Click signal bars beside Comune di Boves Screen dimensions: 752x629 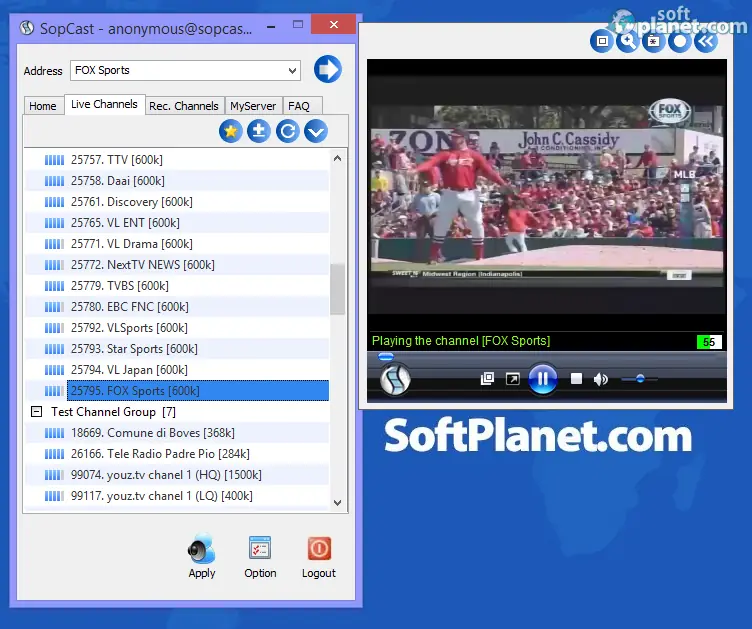click(54, 433)
